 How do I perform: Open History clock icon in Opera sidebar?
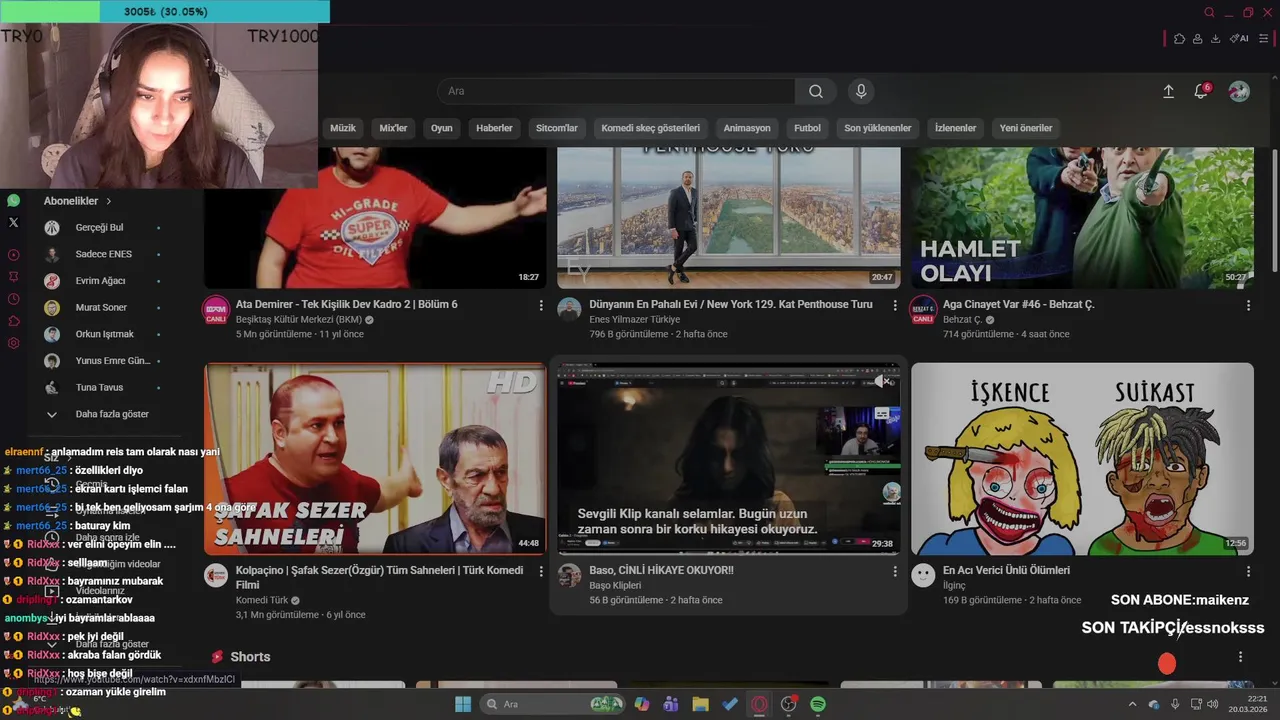click(x=13, y=299)
